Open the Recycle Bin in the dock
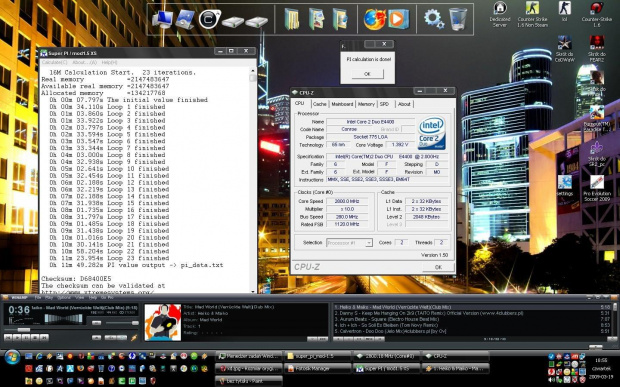The width and height of the screenshot is (620, 387). click(458, 19)
